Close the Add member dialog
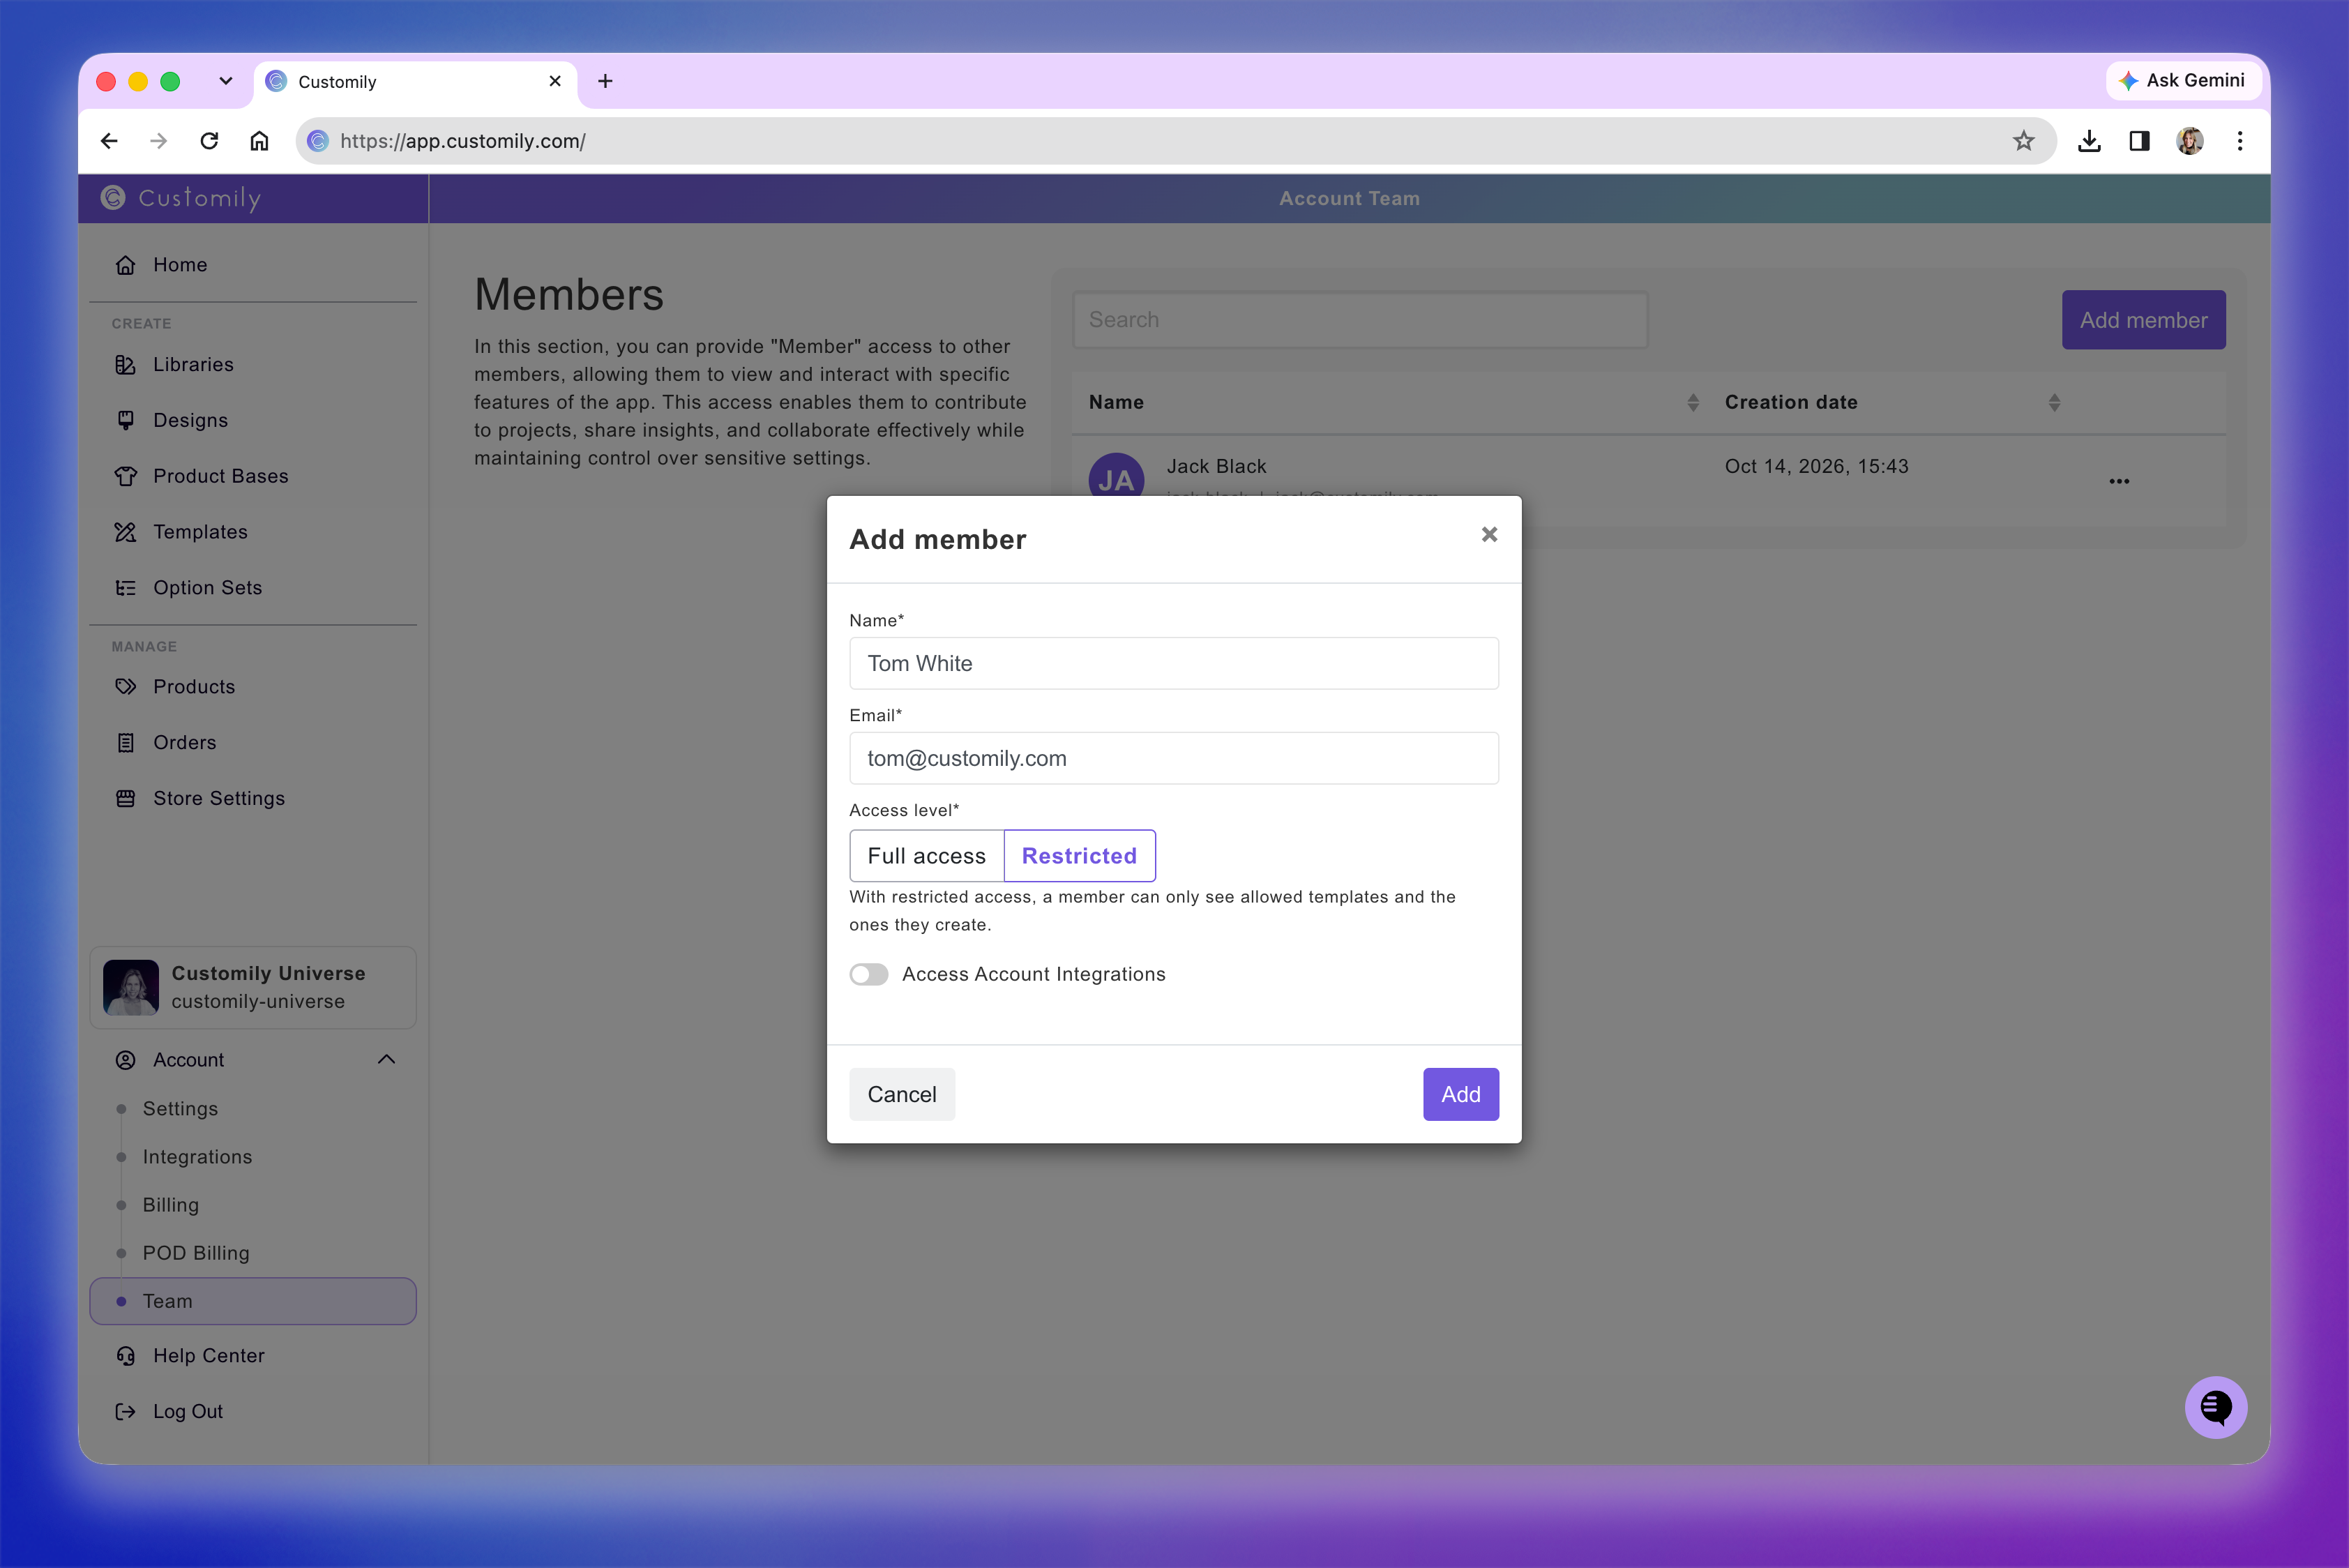This screenshot has width=2349, height=1568. (x=1489, y=534)
